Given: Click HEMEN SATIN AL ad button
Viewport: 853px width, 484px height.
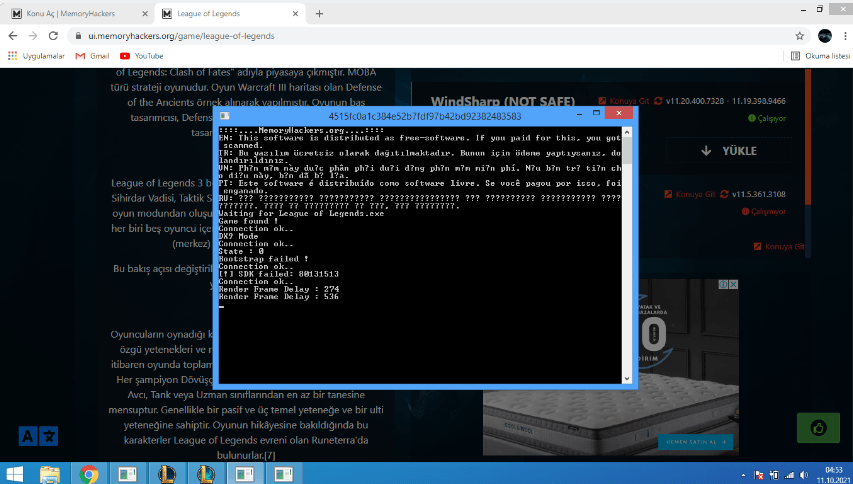Looking at the screenshot, I should tap(695, 442).
